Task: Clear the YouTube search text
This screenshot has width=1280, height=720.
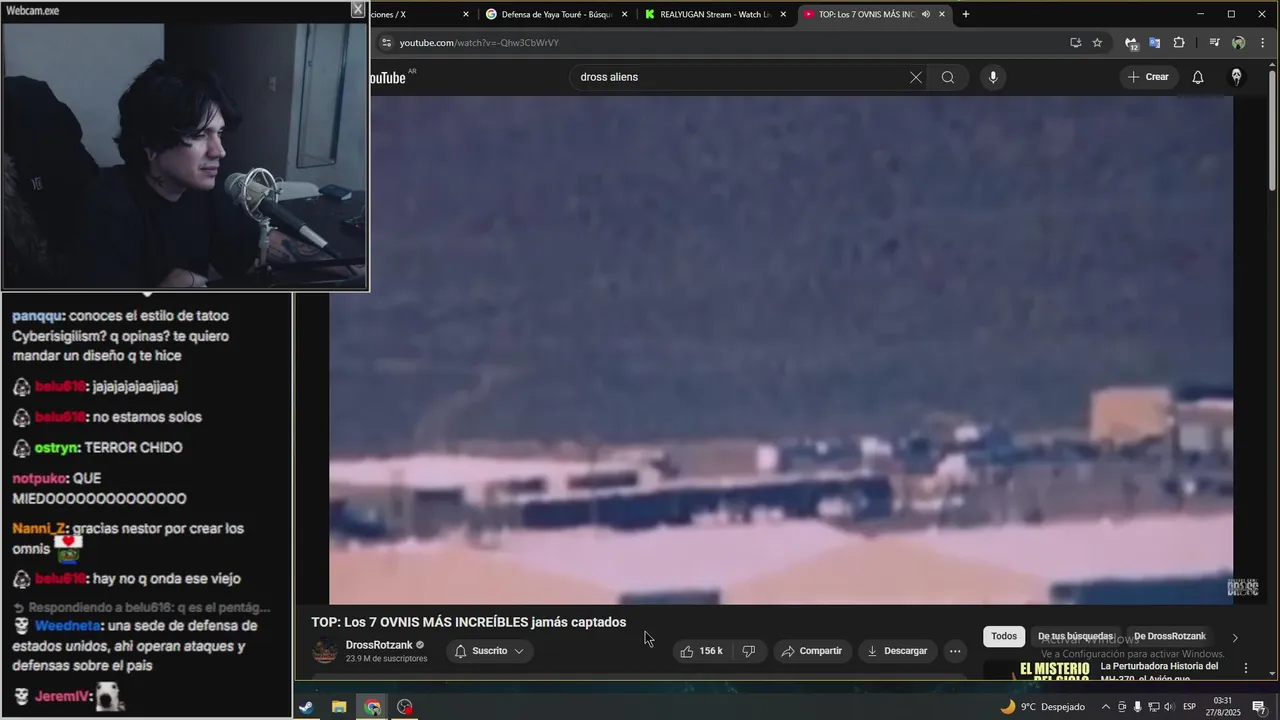Action: point(915,77)
